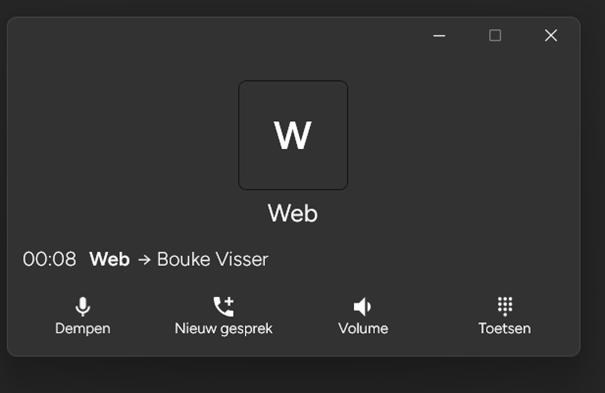Open volume control using the speaker icon
The width and height of the screenshot is (605, 393).
point(363,307)
